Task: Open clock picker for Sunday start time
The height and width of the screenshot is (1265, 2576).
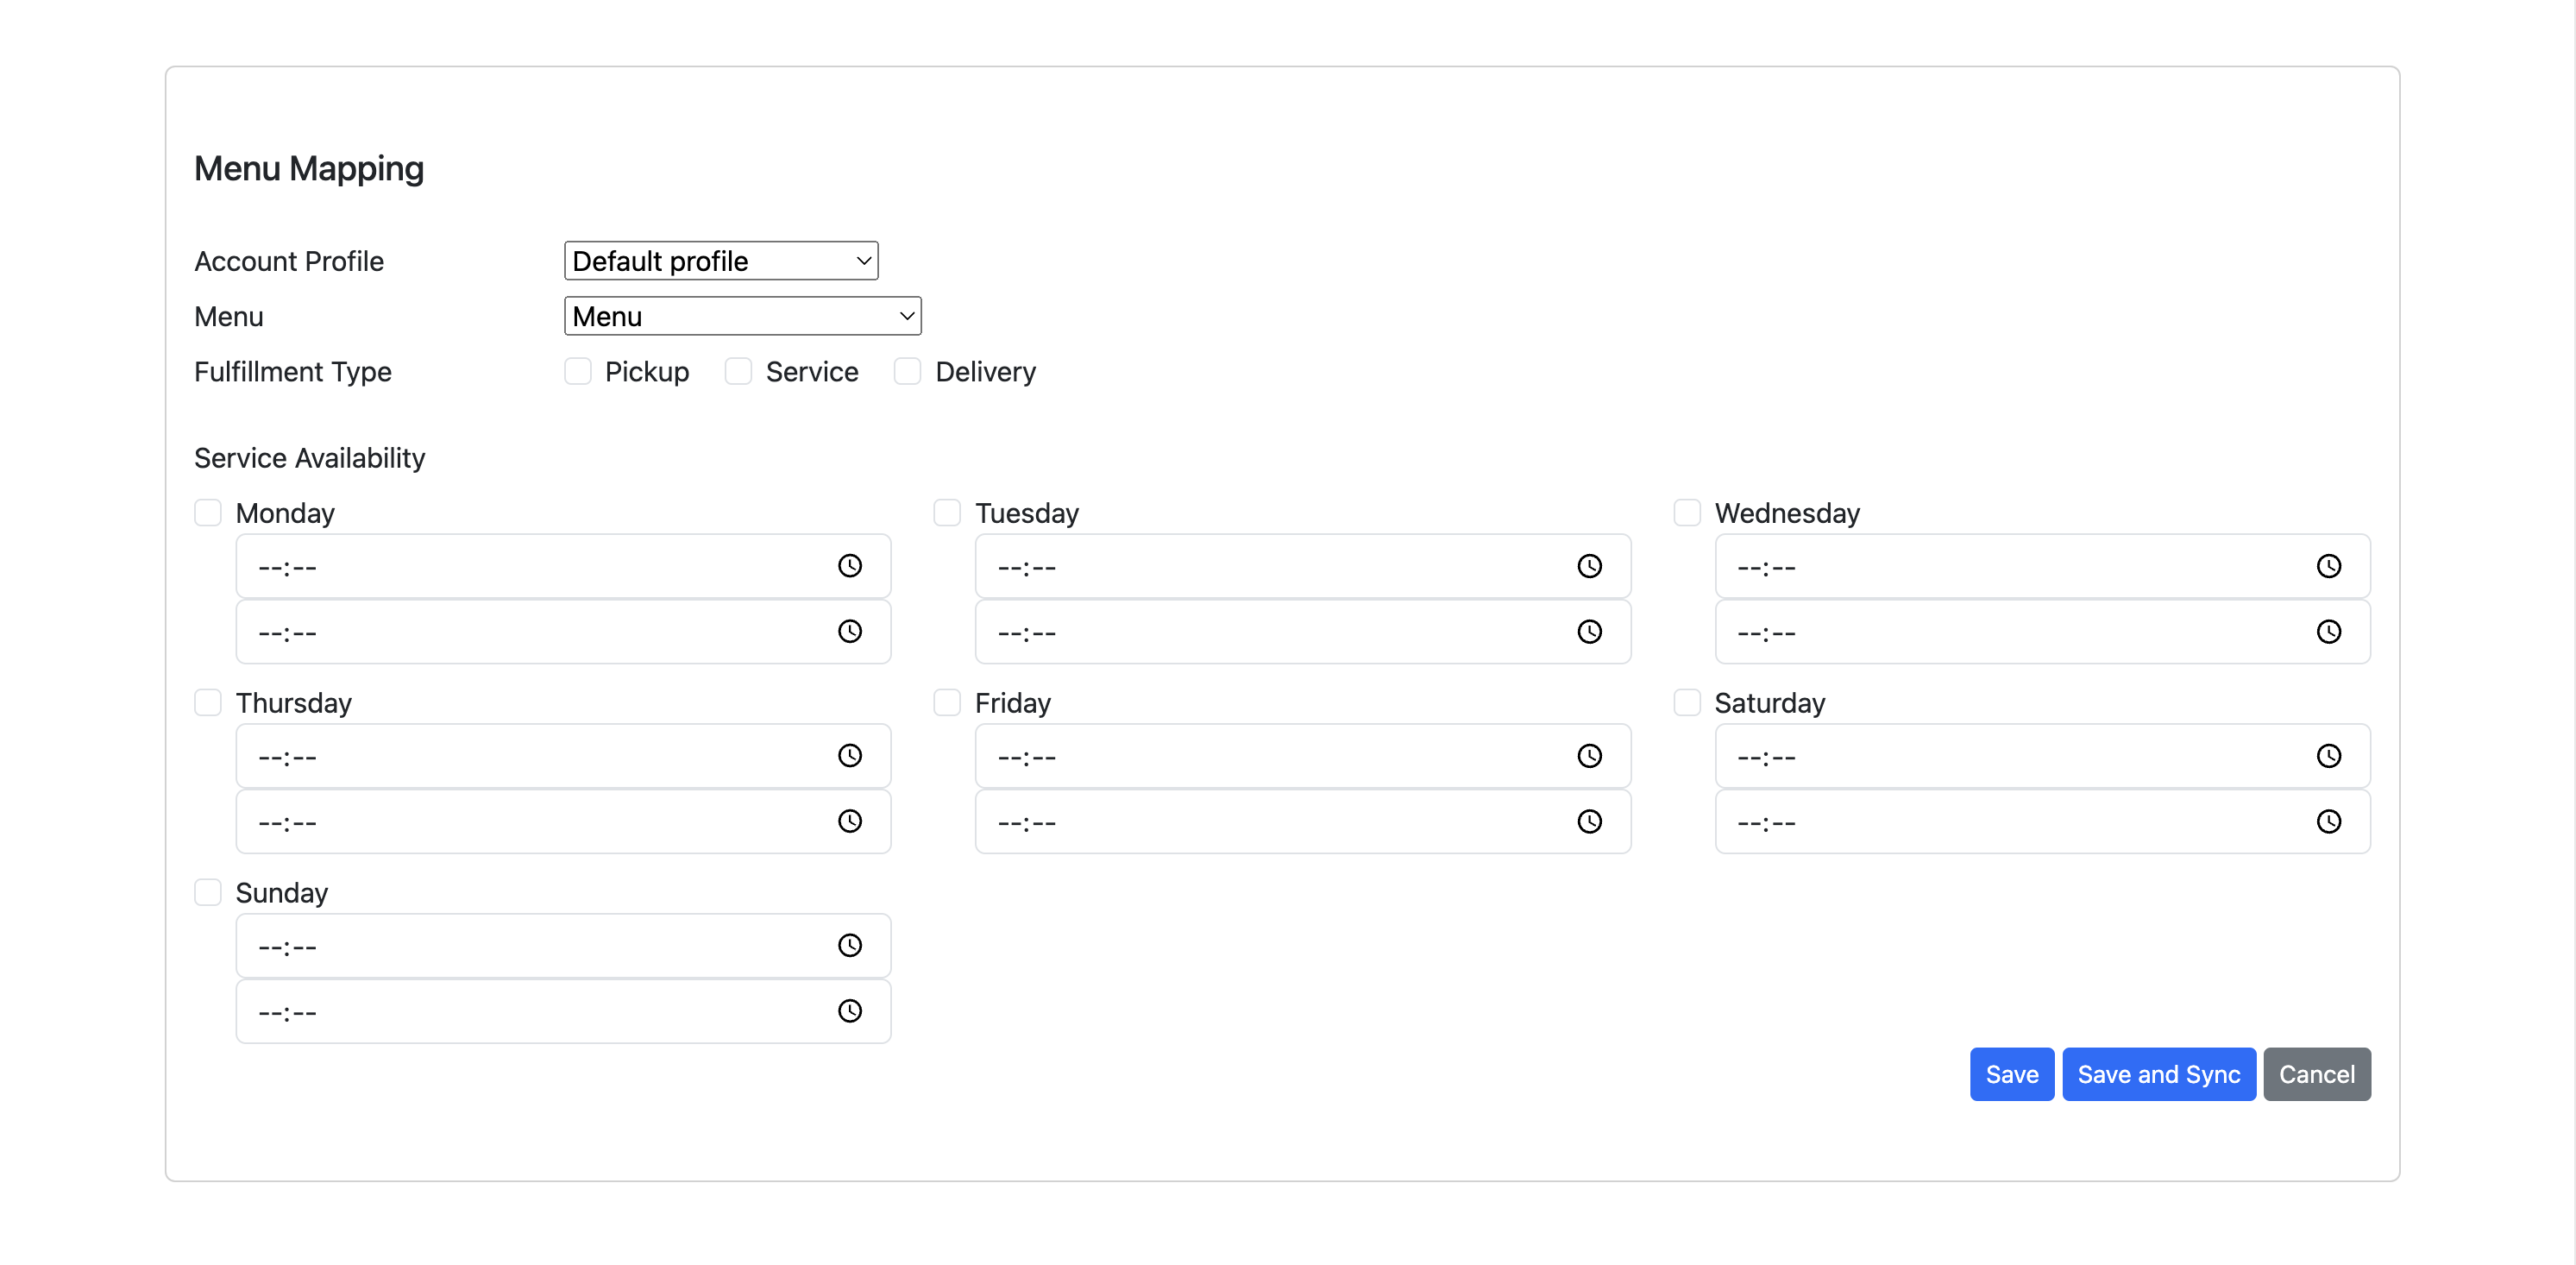Action: pyautogui.click(x=850, y=946)
